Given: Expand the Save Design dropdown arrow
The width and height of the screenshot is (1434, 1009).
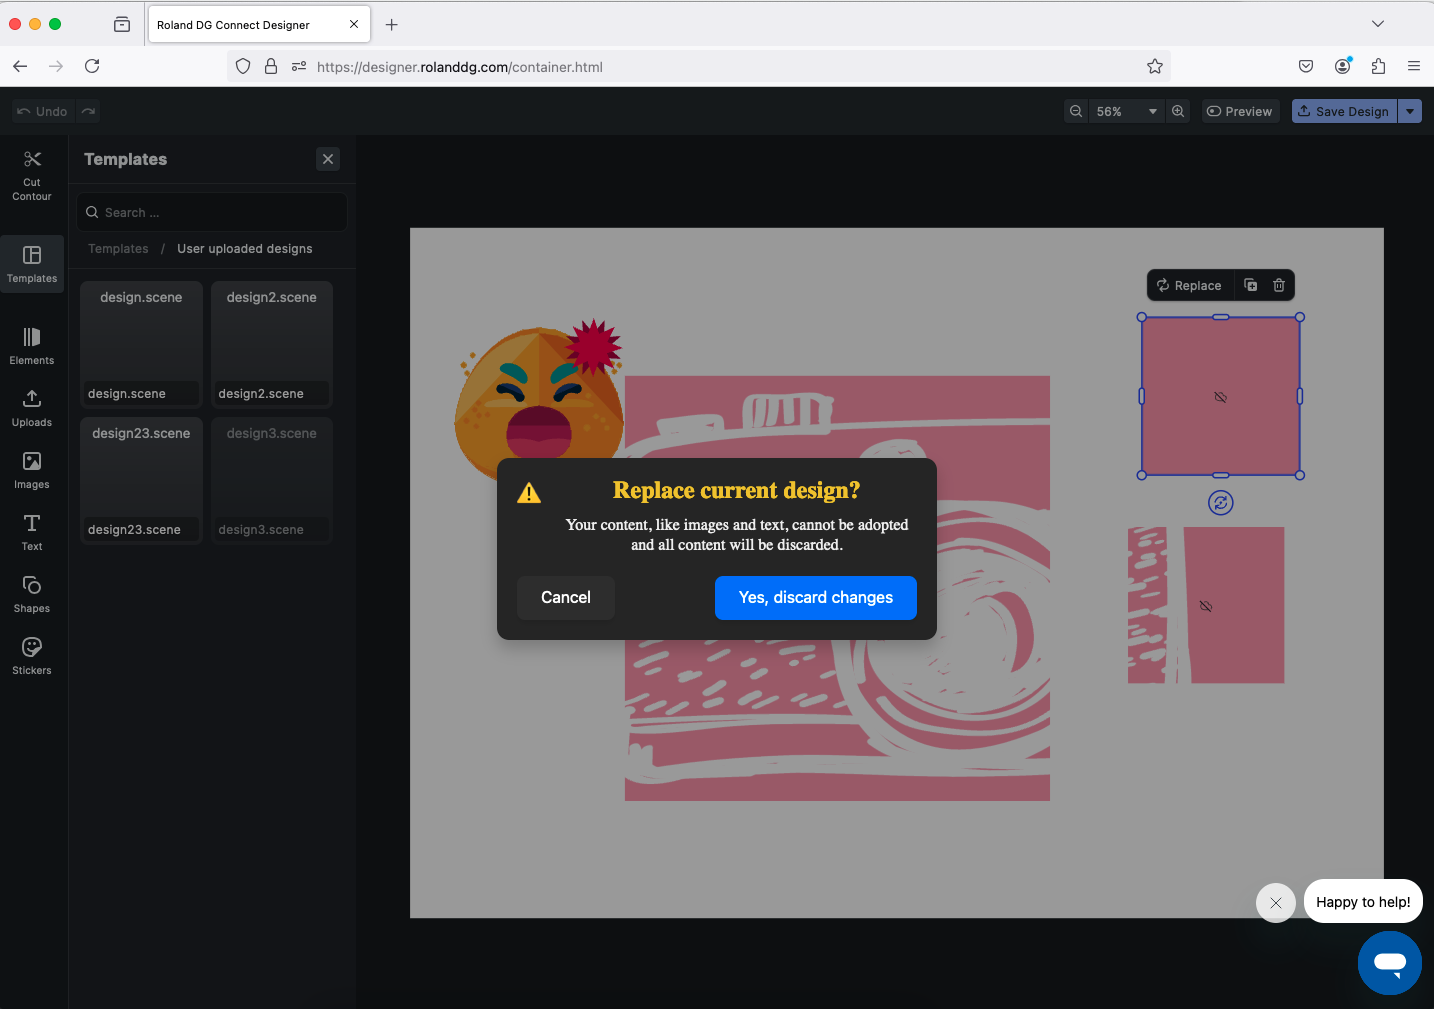Looking at the screenshot, I should tap(1410, 111).
